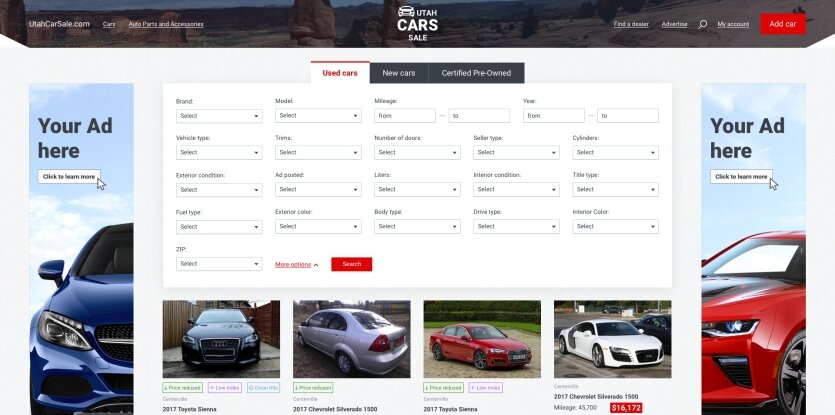Open the Brand dropdown
This screenshot has height=415, width=835.
tap(219, 116)
